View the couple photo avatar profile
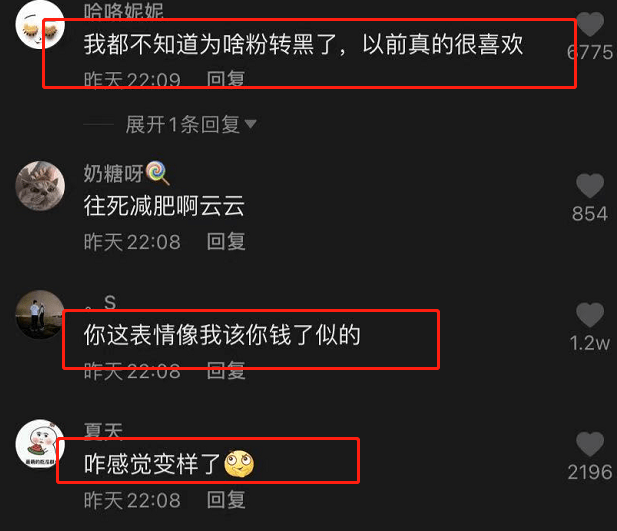 click(40, 315)
